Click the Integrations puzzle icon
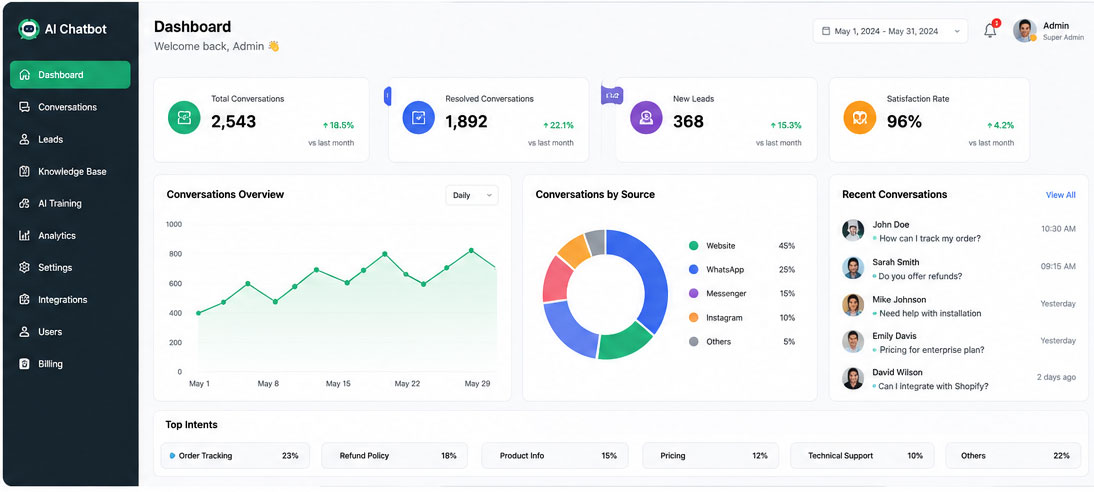This screenshot has width=1094, height=492. point(24,299)
